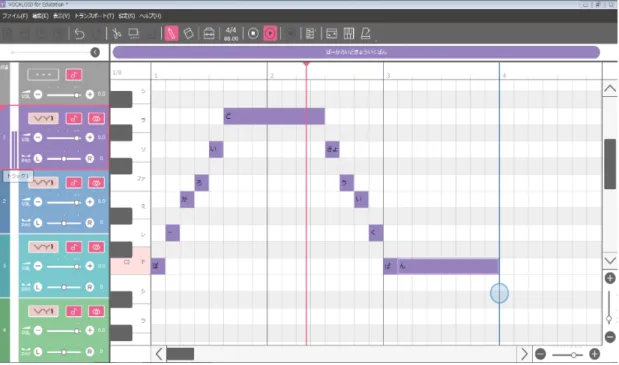Pan purple track 1 left with L button
619x365 pixels.
click(38, 159)
